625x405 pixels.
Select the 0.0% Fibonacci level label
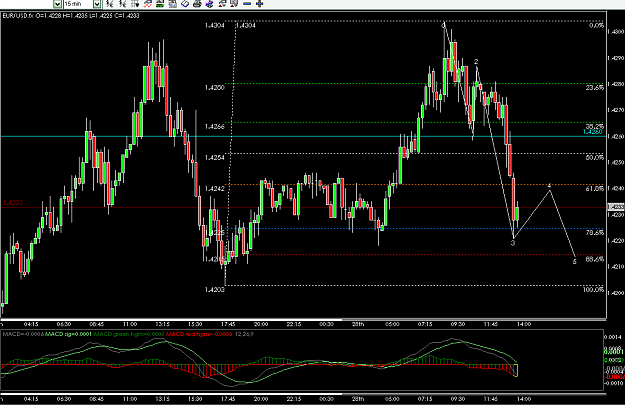(596, 25)
